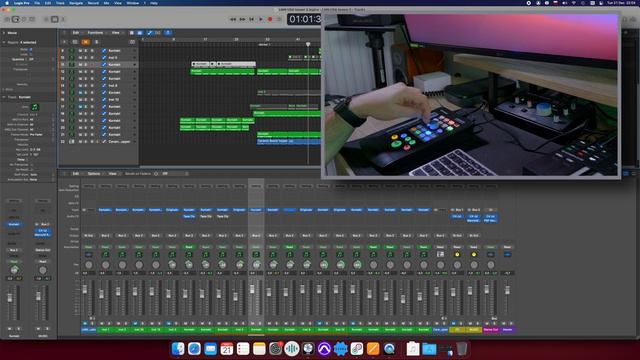Click the global S button above track headers
The image size is (640, 360).
click(96, 42)
